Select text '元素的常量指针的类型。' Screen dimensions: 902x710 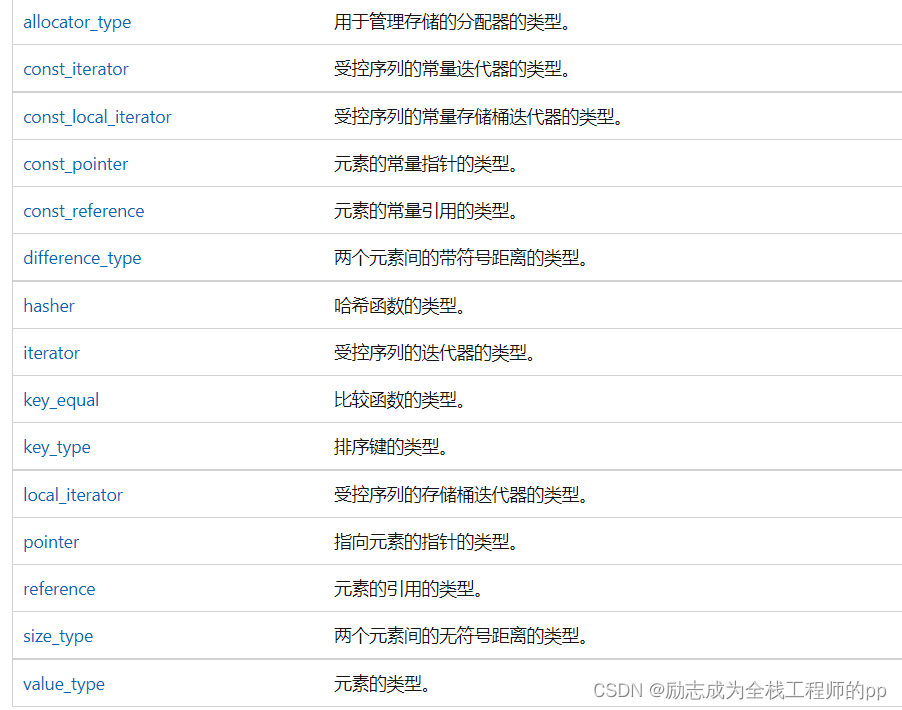[x=426, y=164]
